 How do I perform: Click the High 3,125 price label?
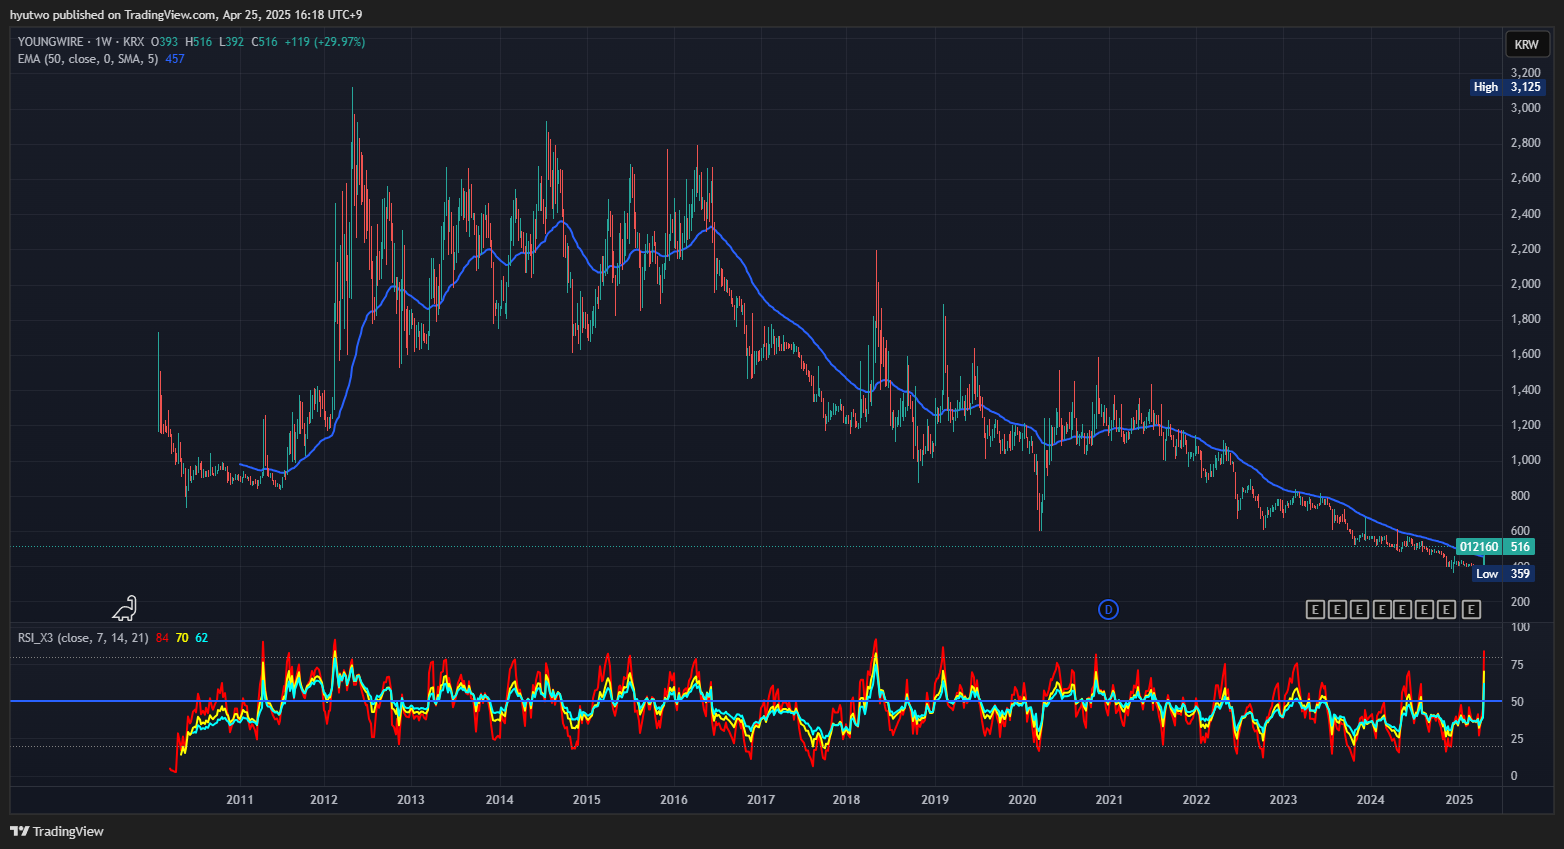(x=1508, y=87)
